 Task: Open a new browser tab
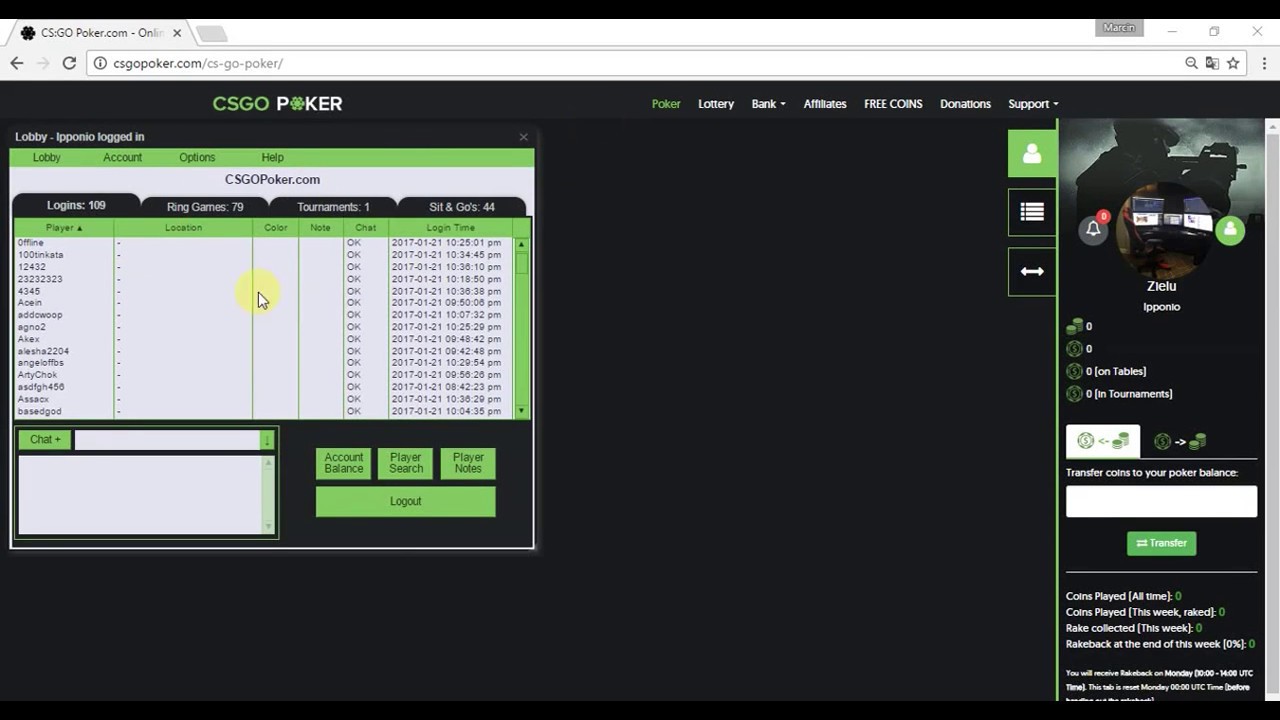[x=211, y=34]
